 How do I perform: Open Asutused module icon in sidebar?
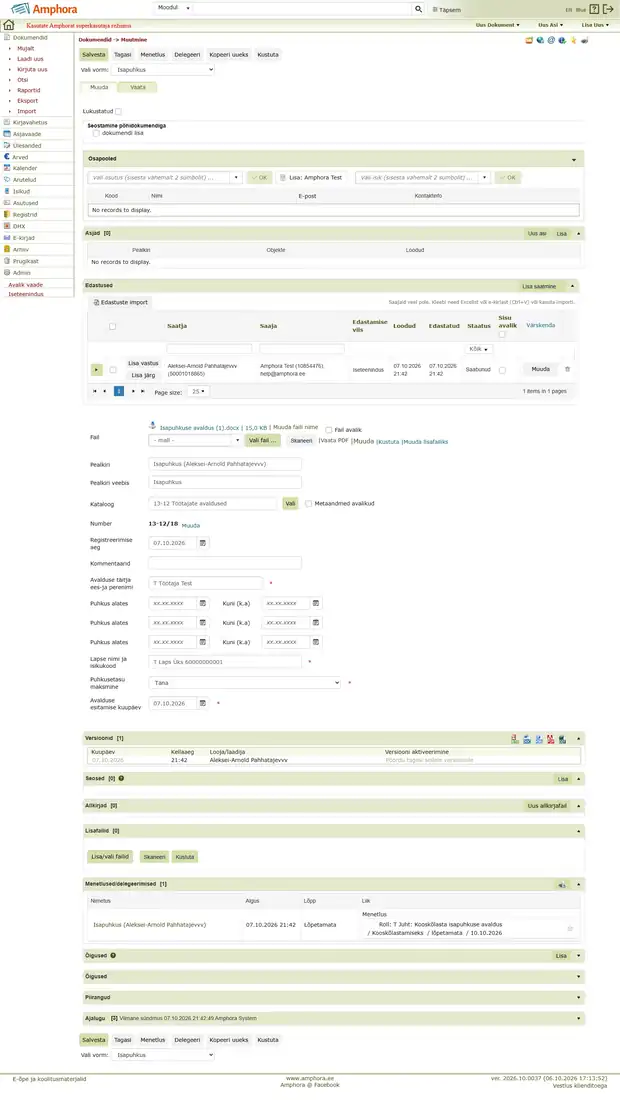[x=7, y=203]
